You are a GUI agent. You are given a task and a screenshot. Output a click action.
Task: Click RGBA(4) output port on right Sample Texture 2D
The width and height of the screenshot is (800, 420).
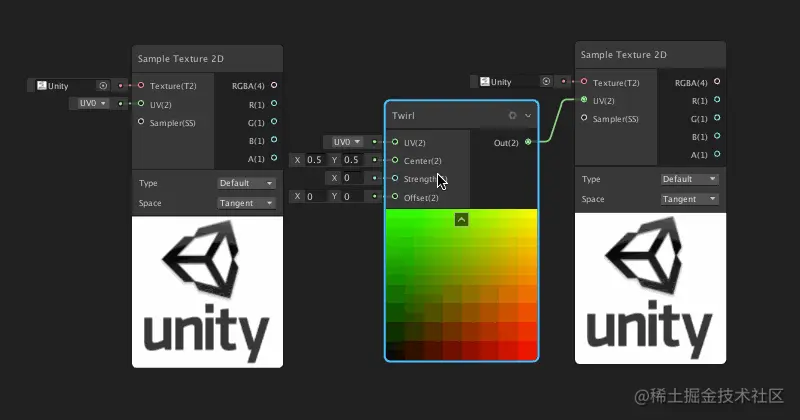click(717, 82)
